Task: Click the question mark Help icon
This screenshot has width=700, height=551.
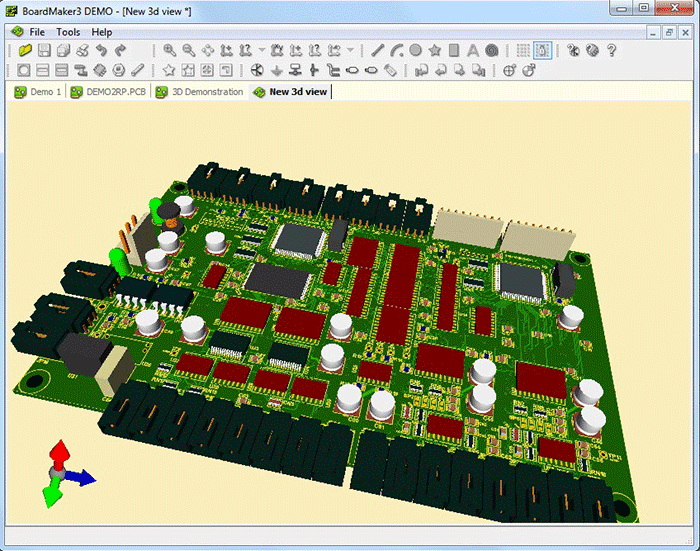Action: tap(612, 50)
